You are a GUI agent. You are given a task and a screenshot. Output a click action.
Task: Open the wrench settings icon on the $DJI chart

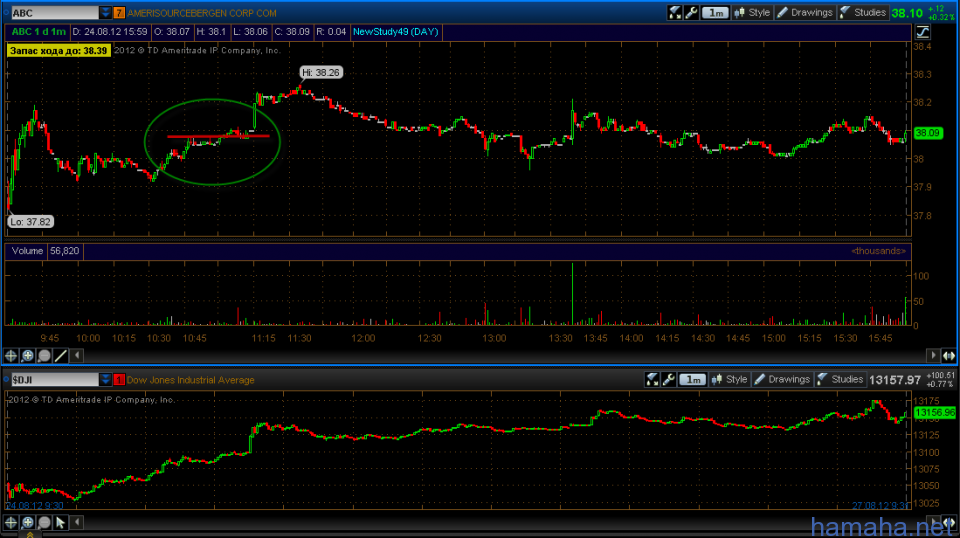pyautogui.click(x=668, y=380)
